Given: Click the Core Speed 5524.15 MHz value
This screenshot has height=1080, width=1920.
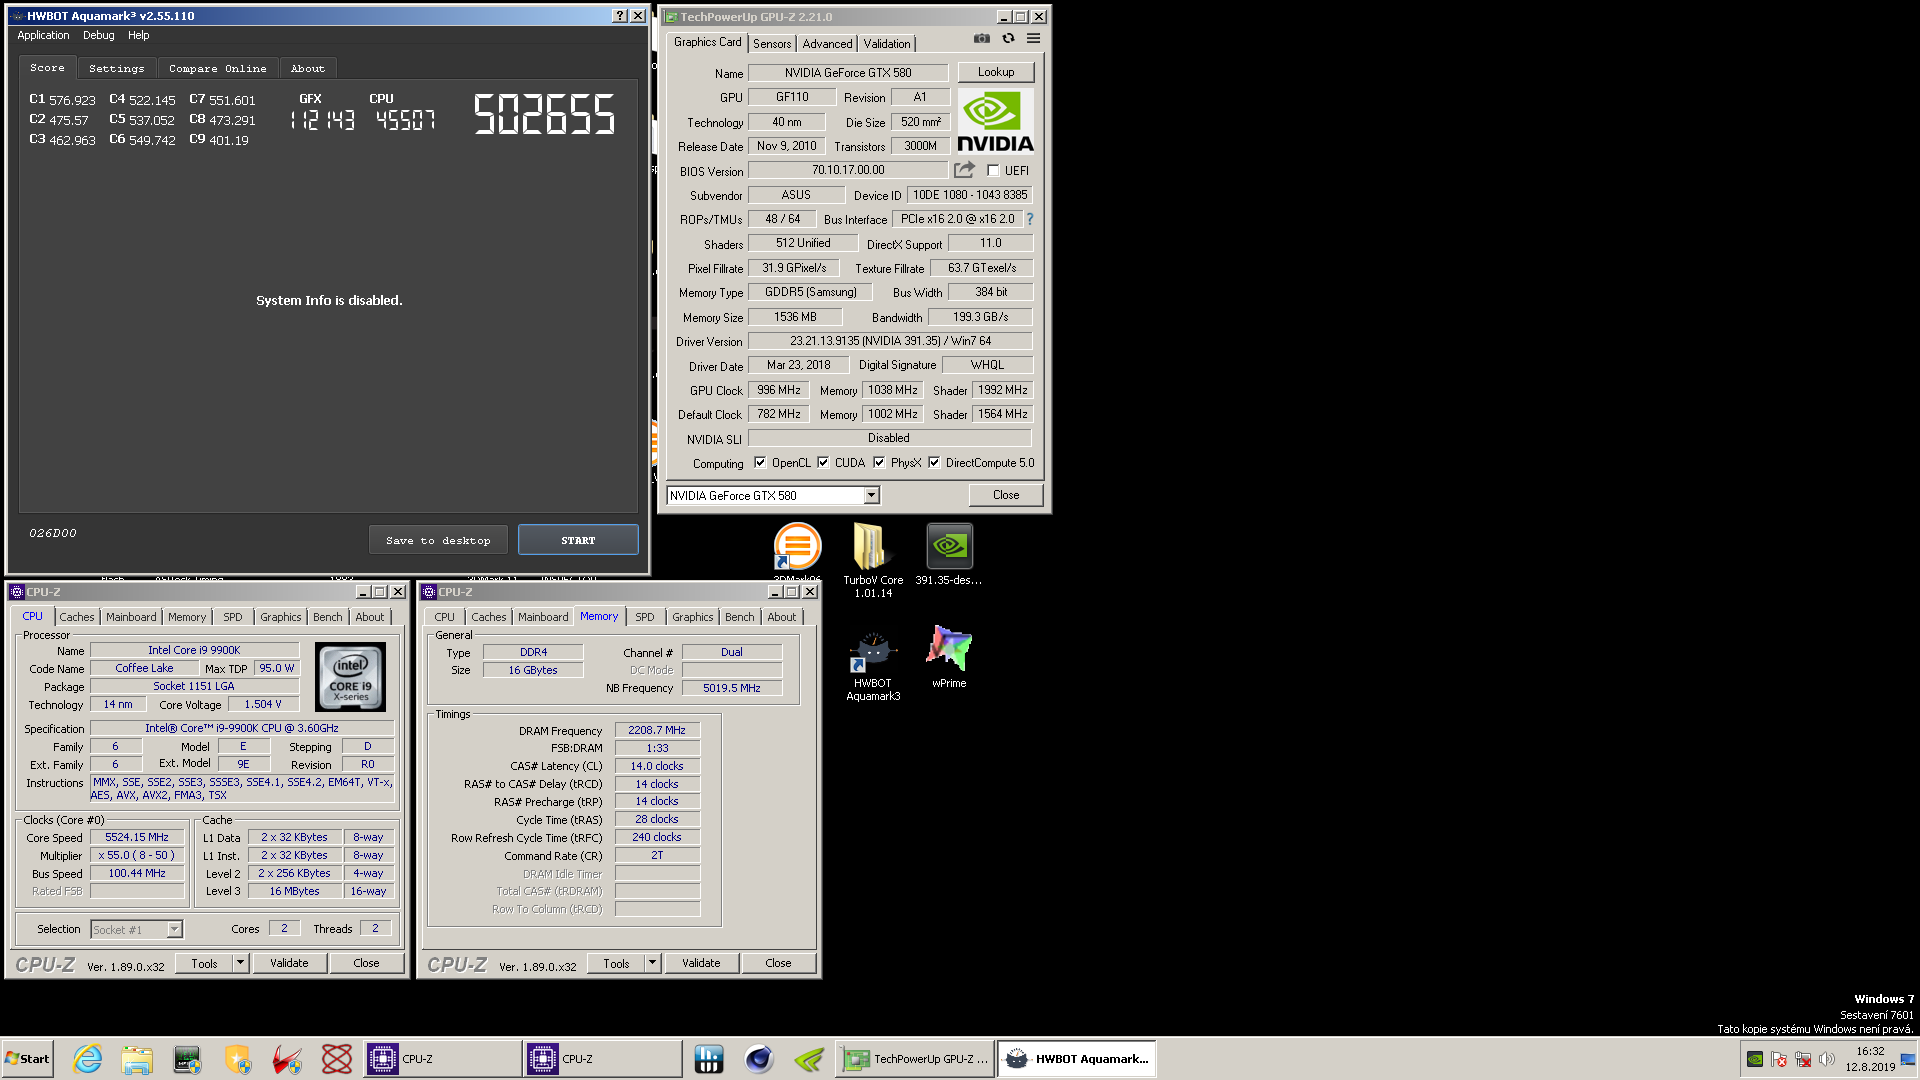Looking at the screenshot, I should click(137, 838).
